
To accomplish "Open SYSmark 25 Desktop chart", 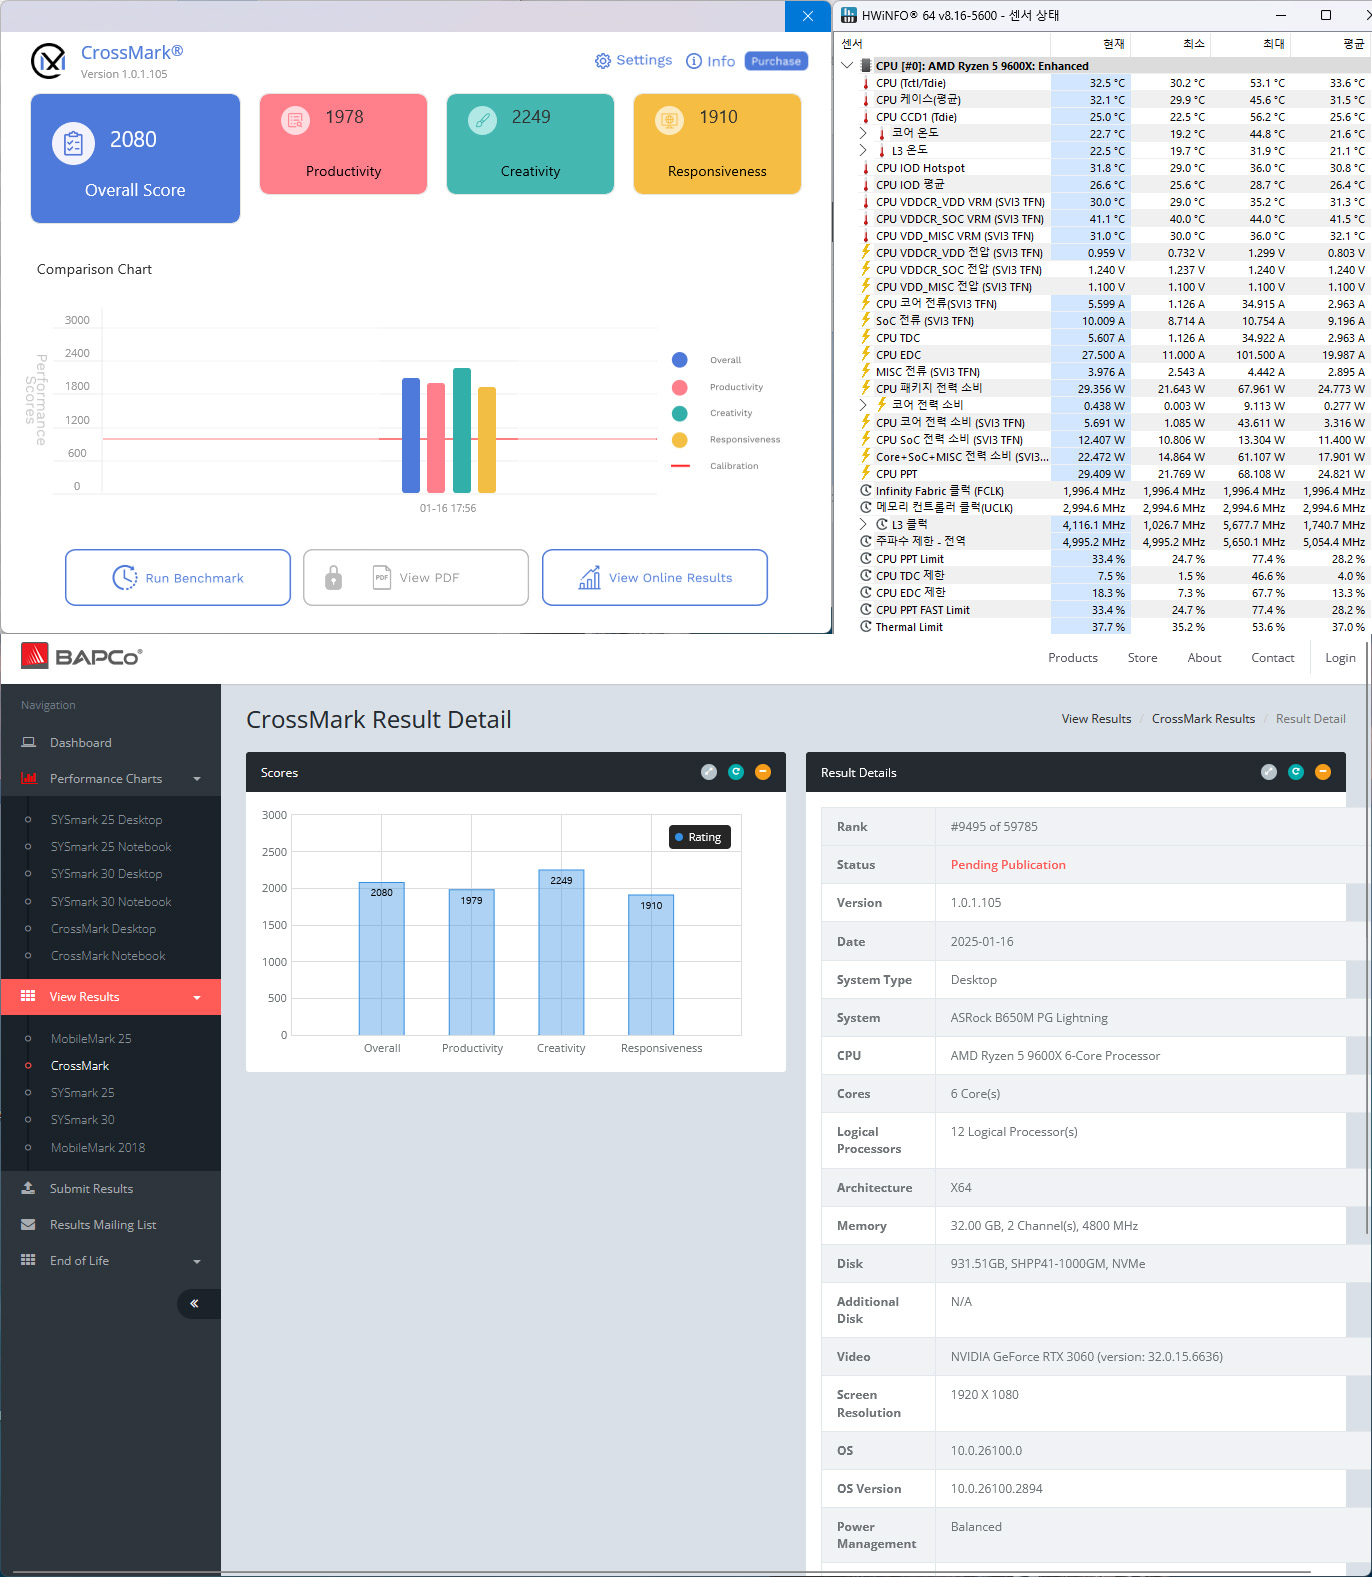I will [x=106, y=820].
